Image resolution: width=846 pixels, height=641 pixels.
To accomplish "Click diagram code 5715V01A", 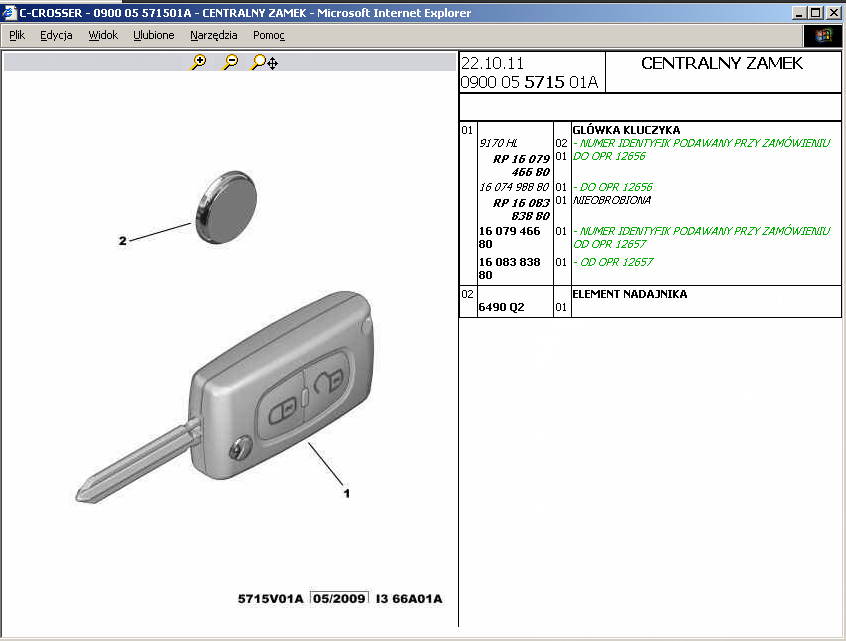I will [270, 598].
